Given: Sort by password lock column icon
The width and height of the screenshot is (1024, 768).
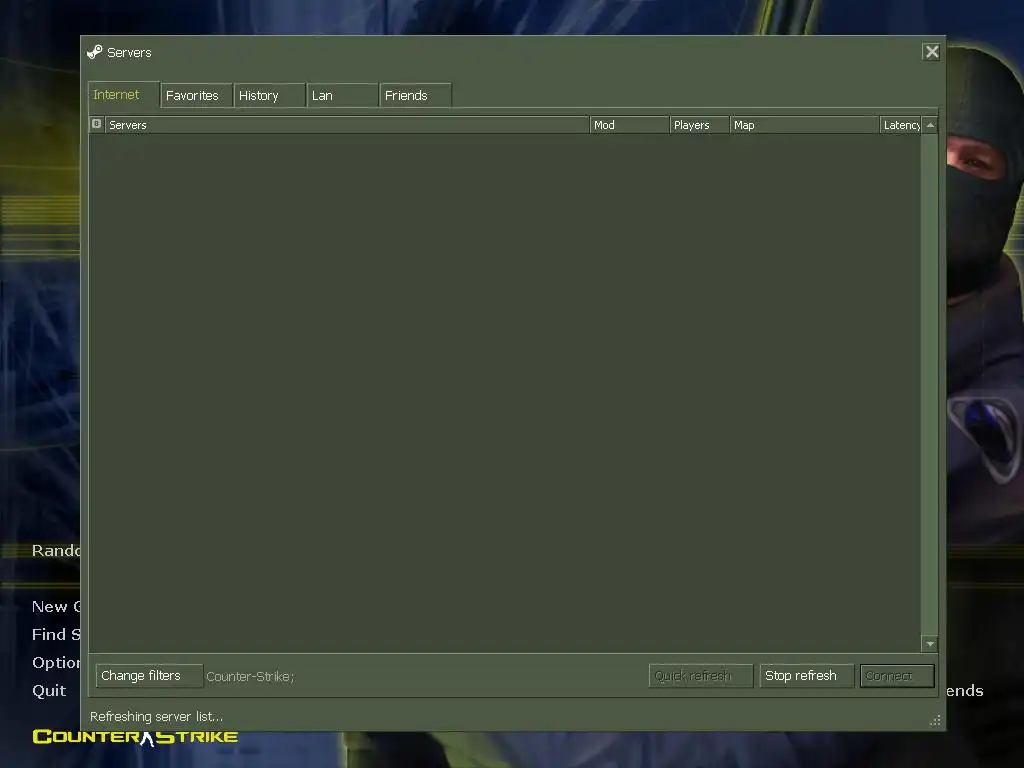Looking at the screenshot, I should [97, 124].
